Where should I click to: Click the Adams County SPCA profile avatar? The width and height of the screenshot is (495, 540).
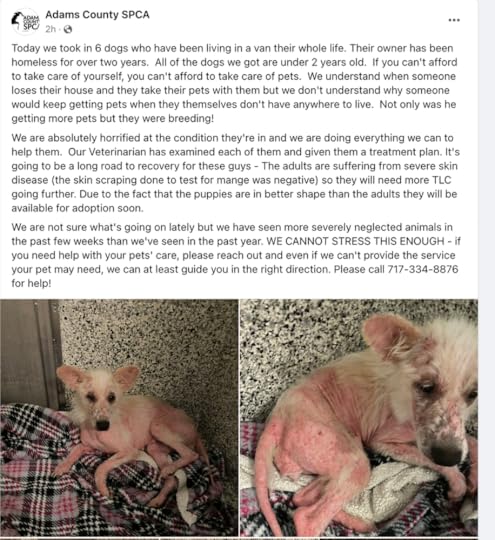tap(25, 22)
